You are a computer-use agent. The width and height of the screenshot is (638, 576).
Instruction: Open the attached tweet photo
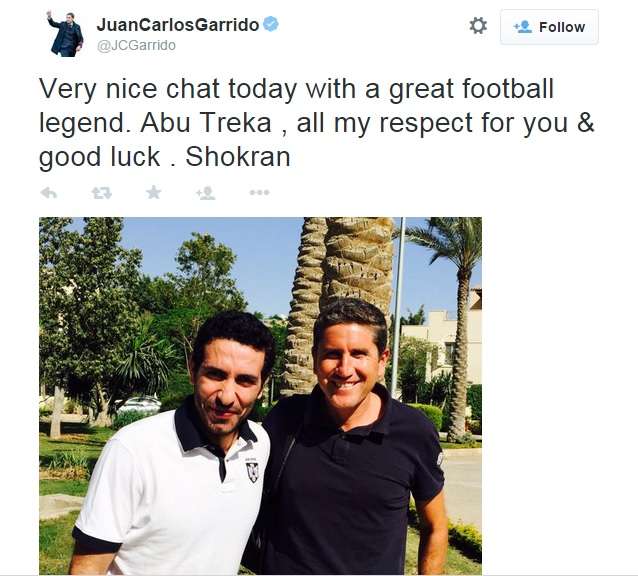[260, 396]
